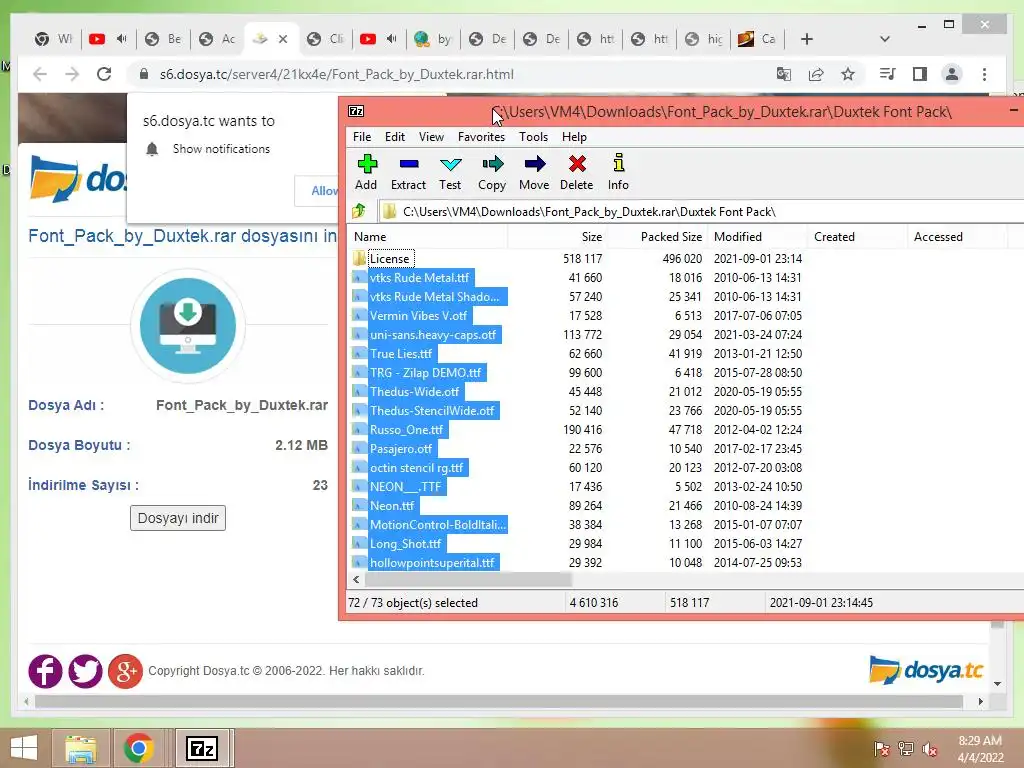Viewport: 1024px width, 768px height.
Task: Open the Help menu in 7-Zip
Action: (x=574, y=136)
